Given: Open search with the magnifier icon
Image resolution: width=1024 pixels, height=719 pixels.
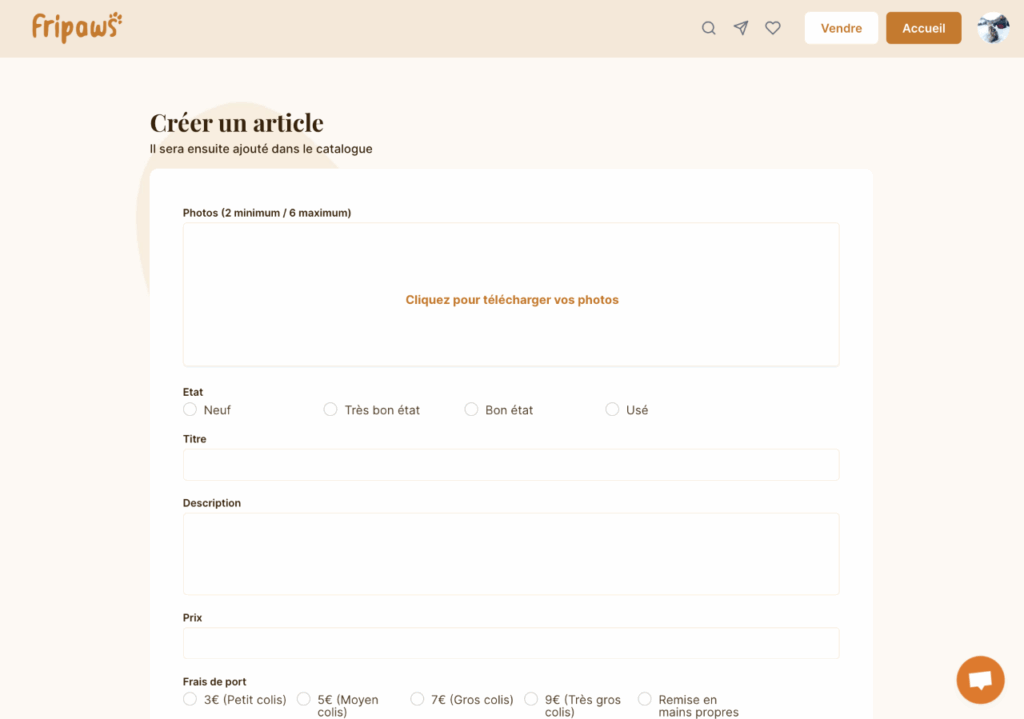Looking at the screenshot, I should (708, 28).
